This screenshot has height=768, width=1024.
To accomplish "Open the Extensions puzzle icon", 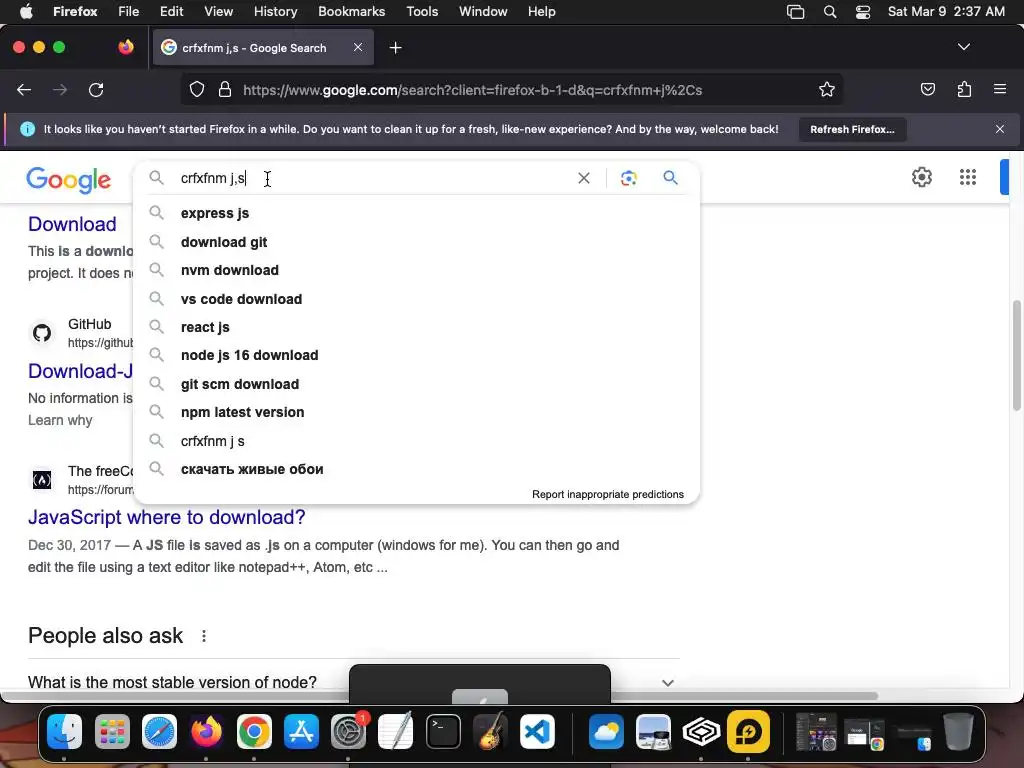I will tap(964, 89).
